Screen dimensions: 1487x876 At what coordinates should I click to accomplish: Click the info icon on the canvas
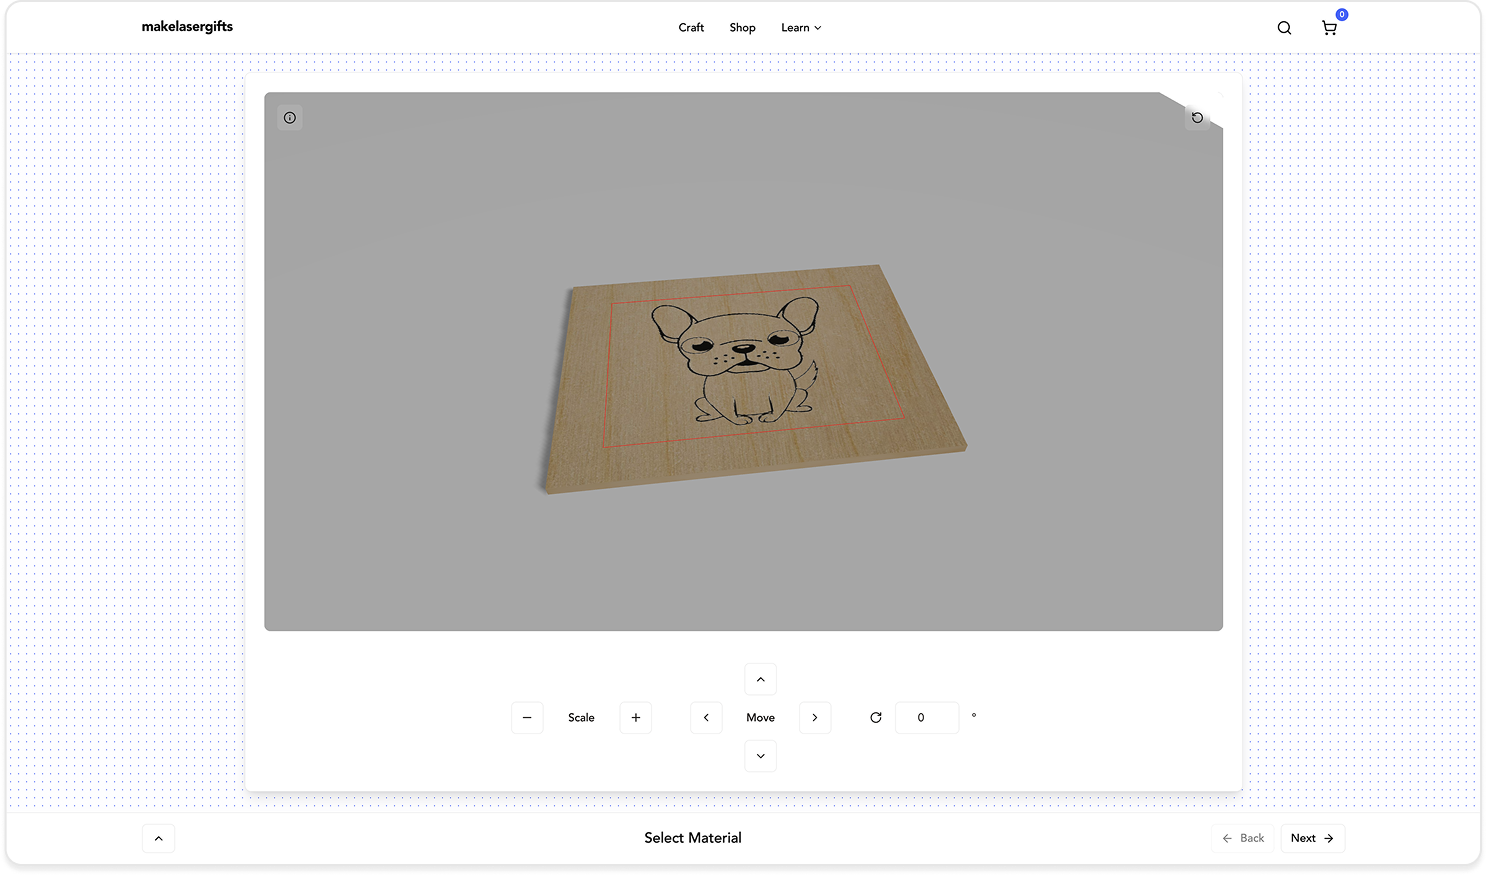[x=289, y=117]
